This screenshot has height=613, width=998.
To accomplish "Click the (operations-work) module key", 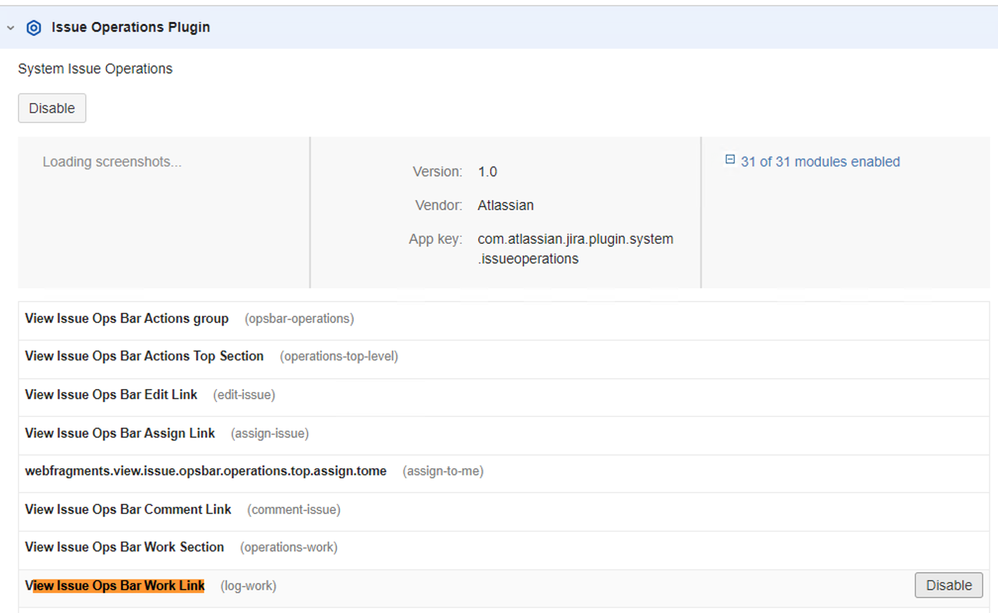I will click(288, 547).
